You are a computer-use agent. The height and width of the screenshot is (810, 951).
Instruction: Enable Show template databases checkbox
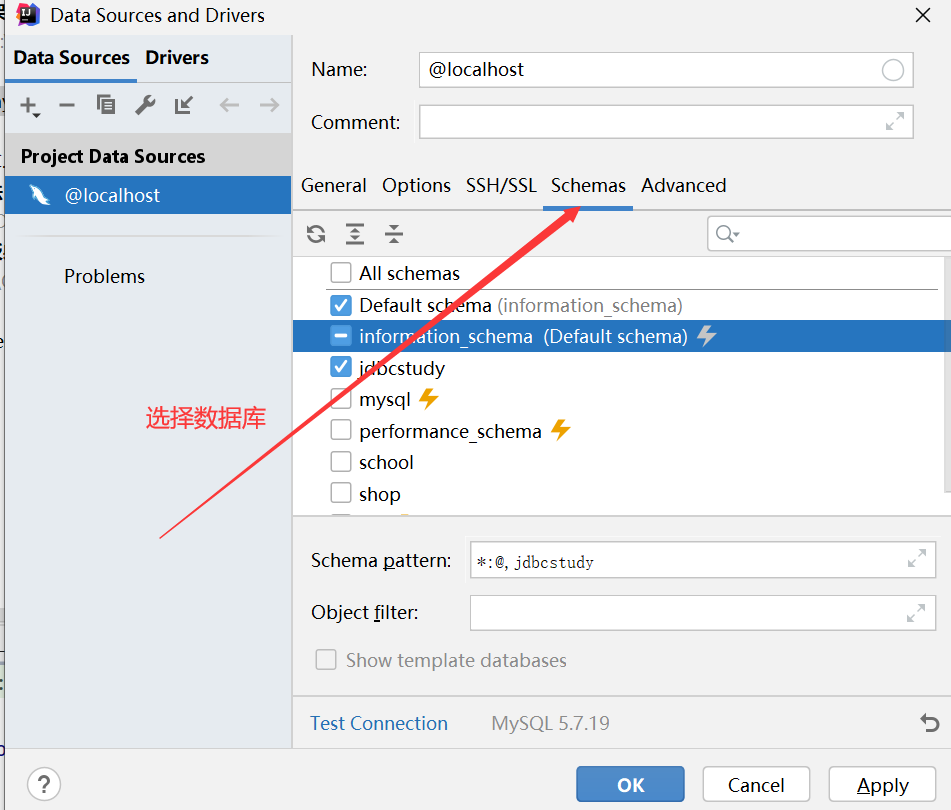tap(326, 660)
